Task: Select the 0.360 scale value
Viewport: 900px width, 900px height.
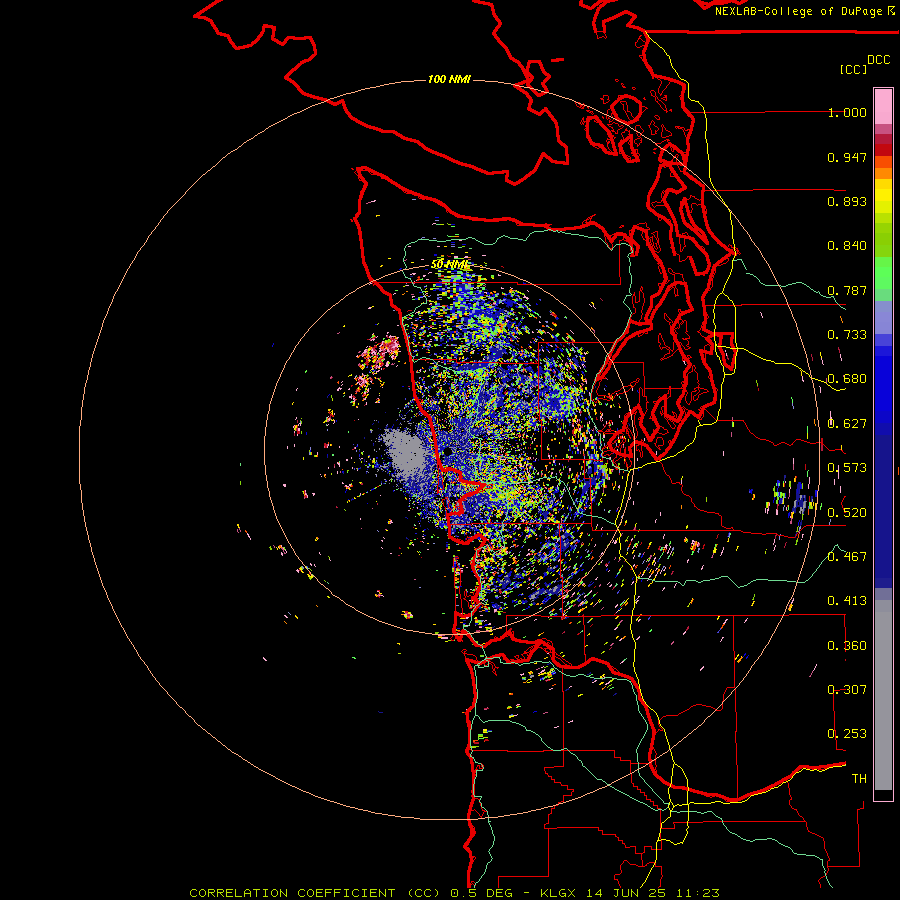Action: [847, 646]
